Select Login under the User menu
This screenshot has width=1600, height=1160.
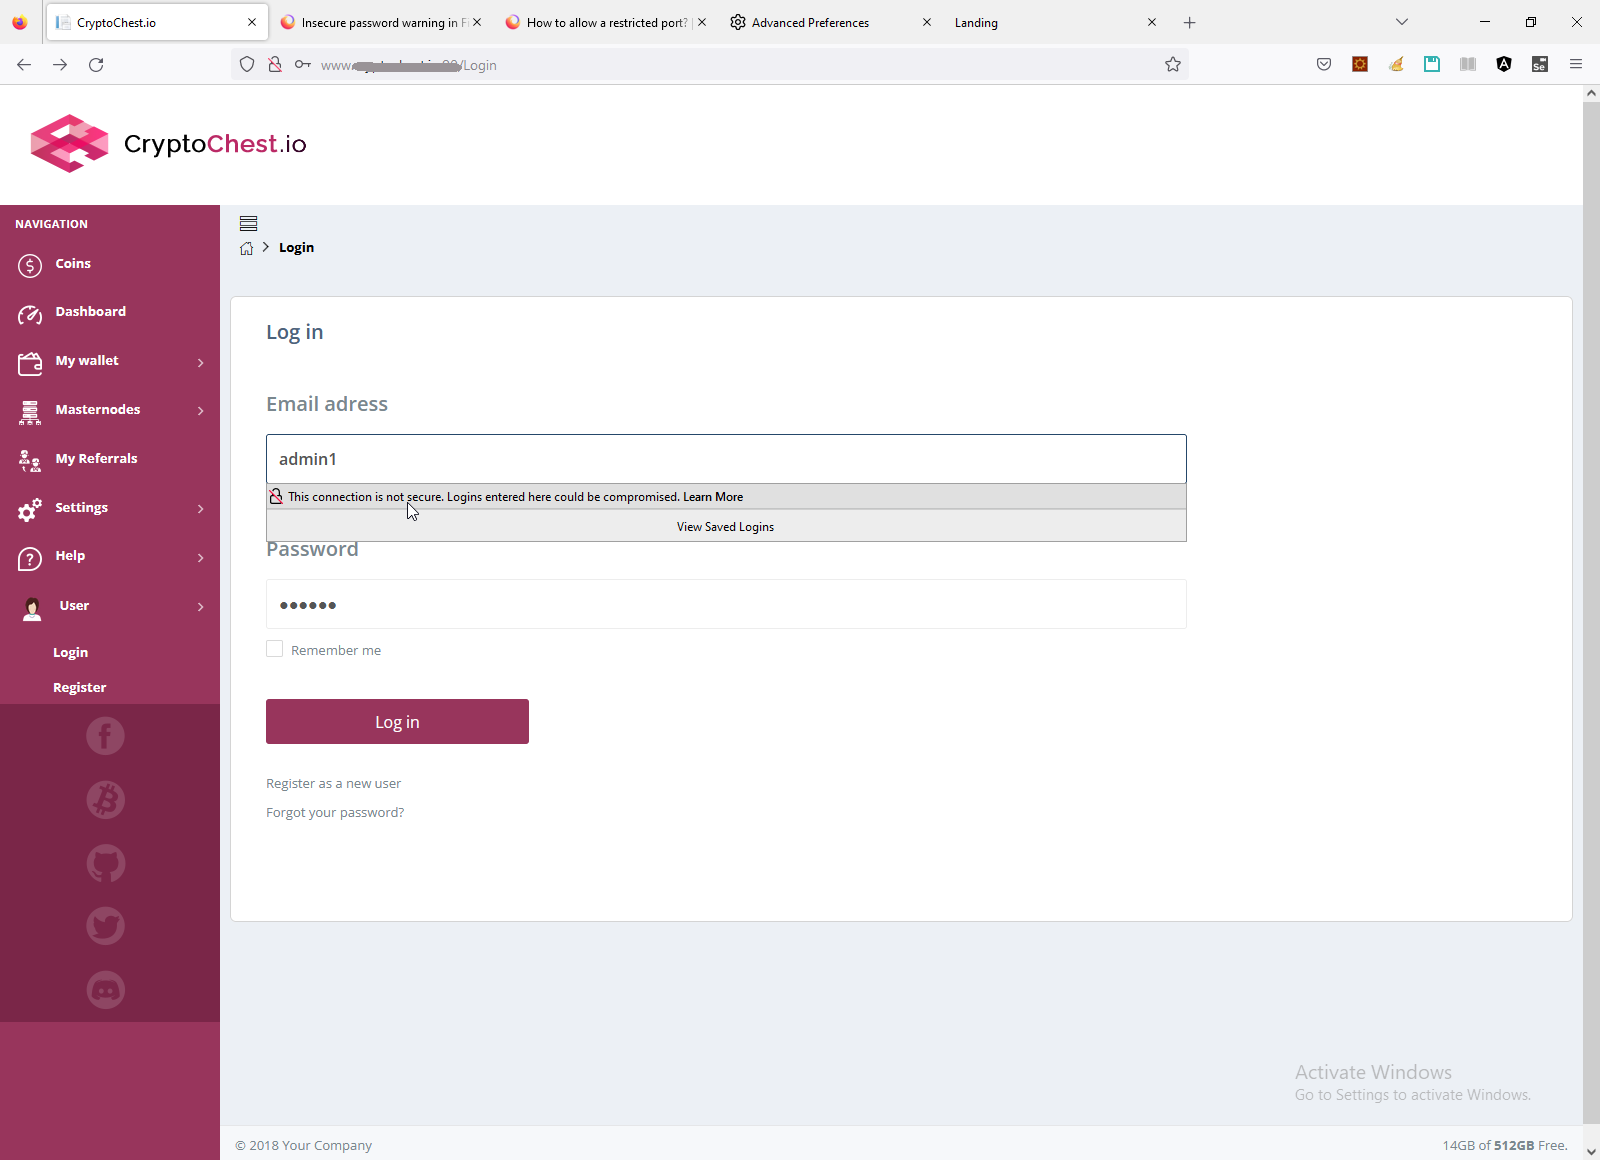(70, 653)
